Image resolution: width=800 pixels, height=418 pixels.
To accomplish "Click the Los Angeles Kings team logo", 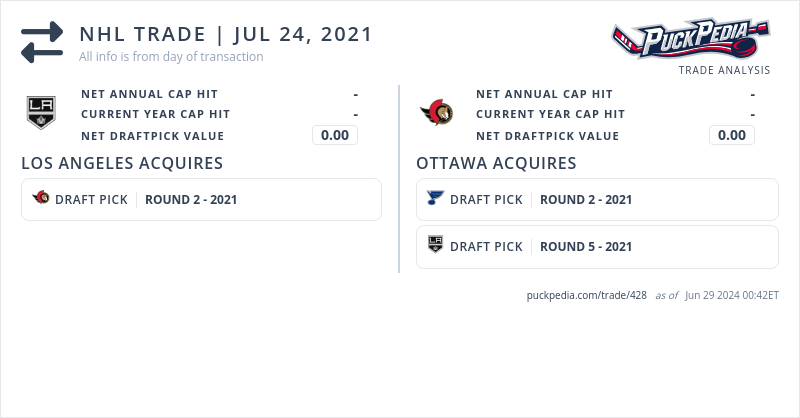I will pos(41,112).
